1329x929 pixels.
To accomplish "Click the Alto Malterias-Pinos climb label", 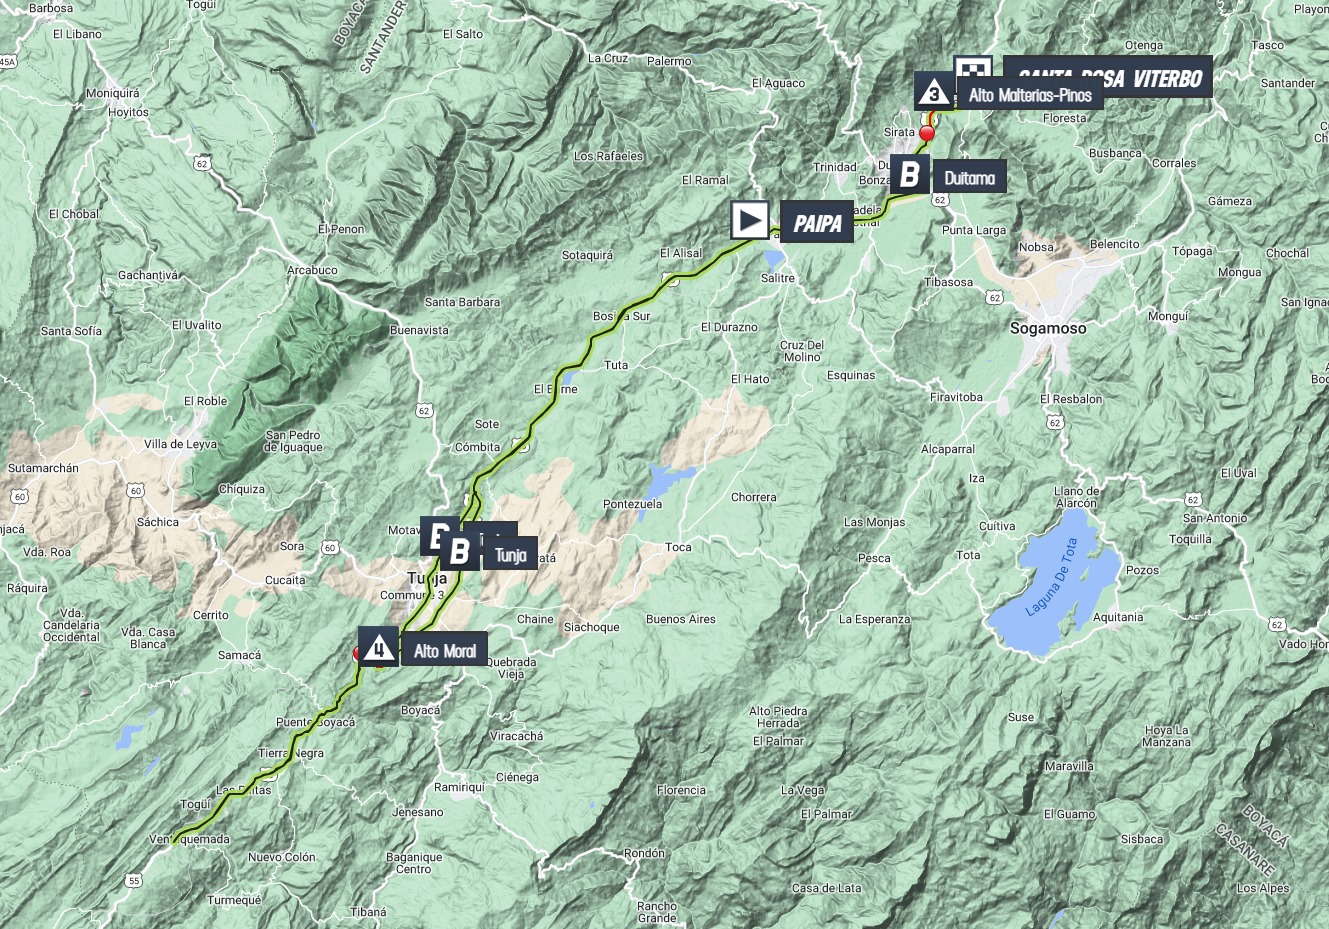I will tap(1029, 95).
